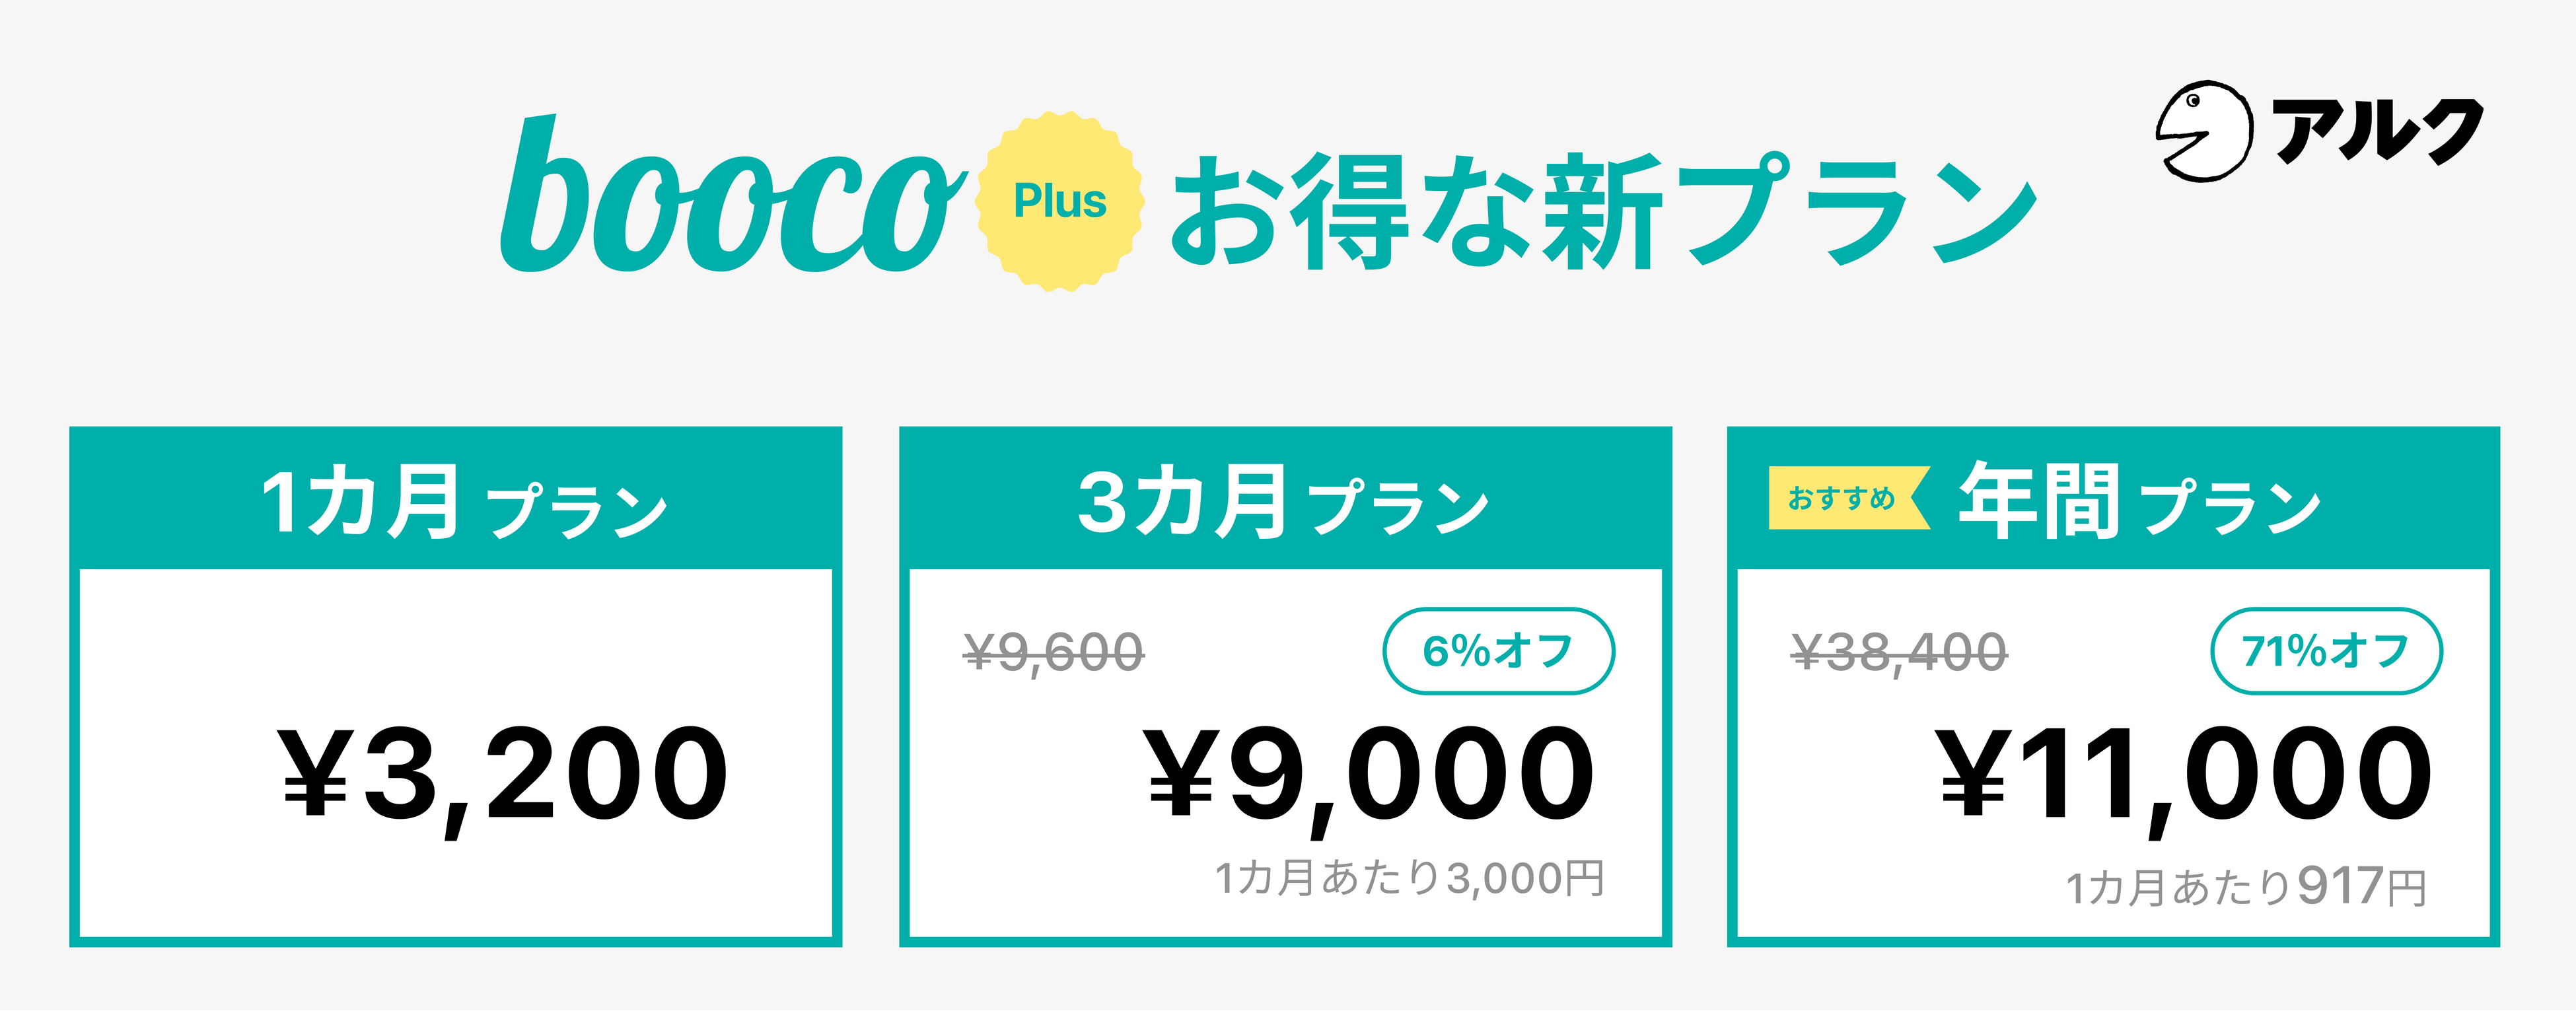Click the 1カ月あたり3,000円 note
Image resolution: width=2576 pixels, height=1011 pixels.
click(1409, 879)
